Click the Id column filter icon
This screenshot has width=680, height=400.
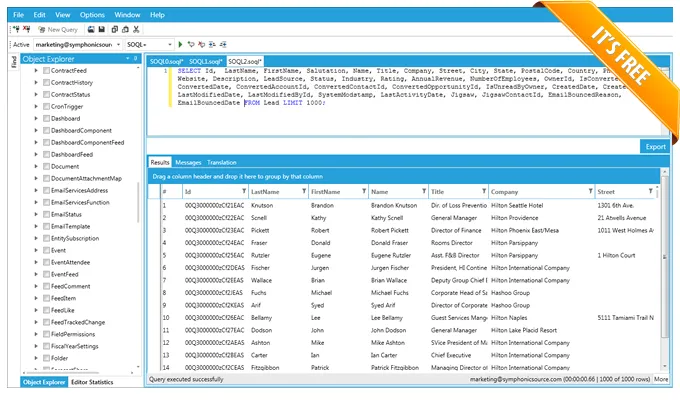(244, 191)
